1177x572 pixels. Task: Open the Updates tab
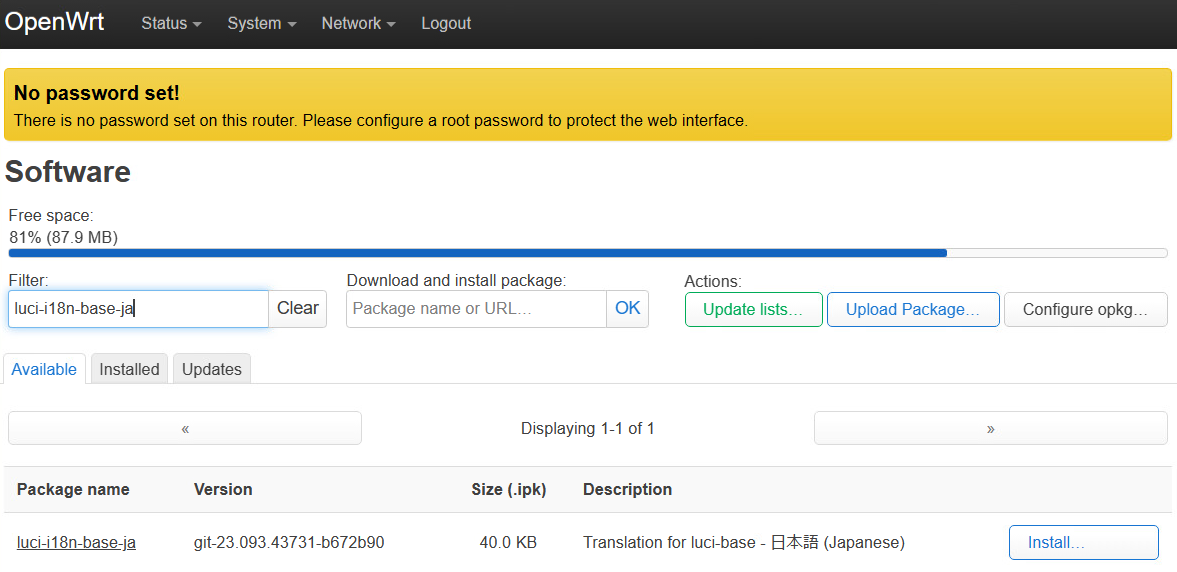point(211,369)
